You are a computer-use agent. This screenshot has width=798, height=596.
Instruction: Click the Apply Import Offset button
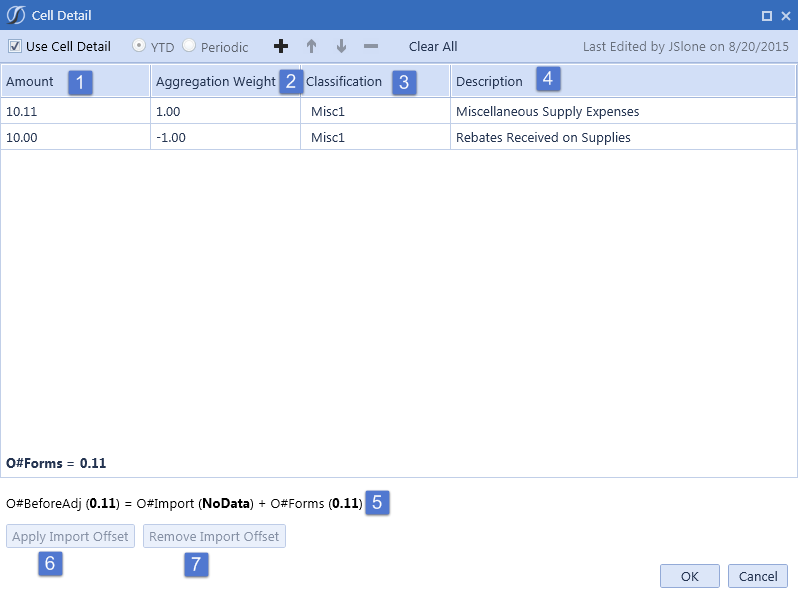pos(70,537)
